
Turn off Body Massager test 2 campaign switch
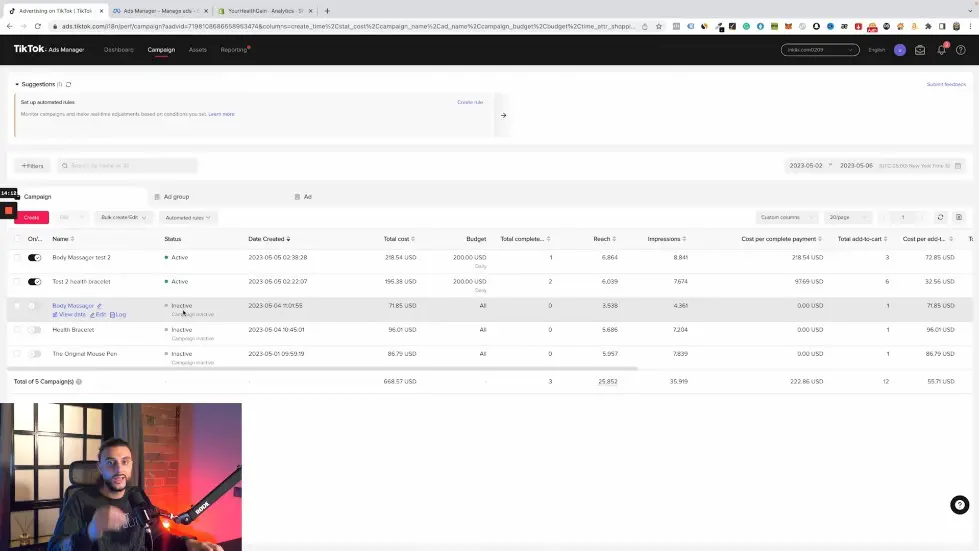34,258
